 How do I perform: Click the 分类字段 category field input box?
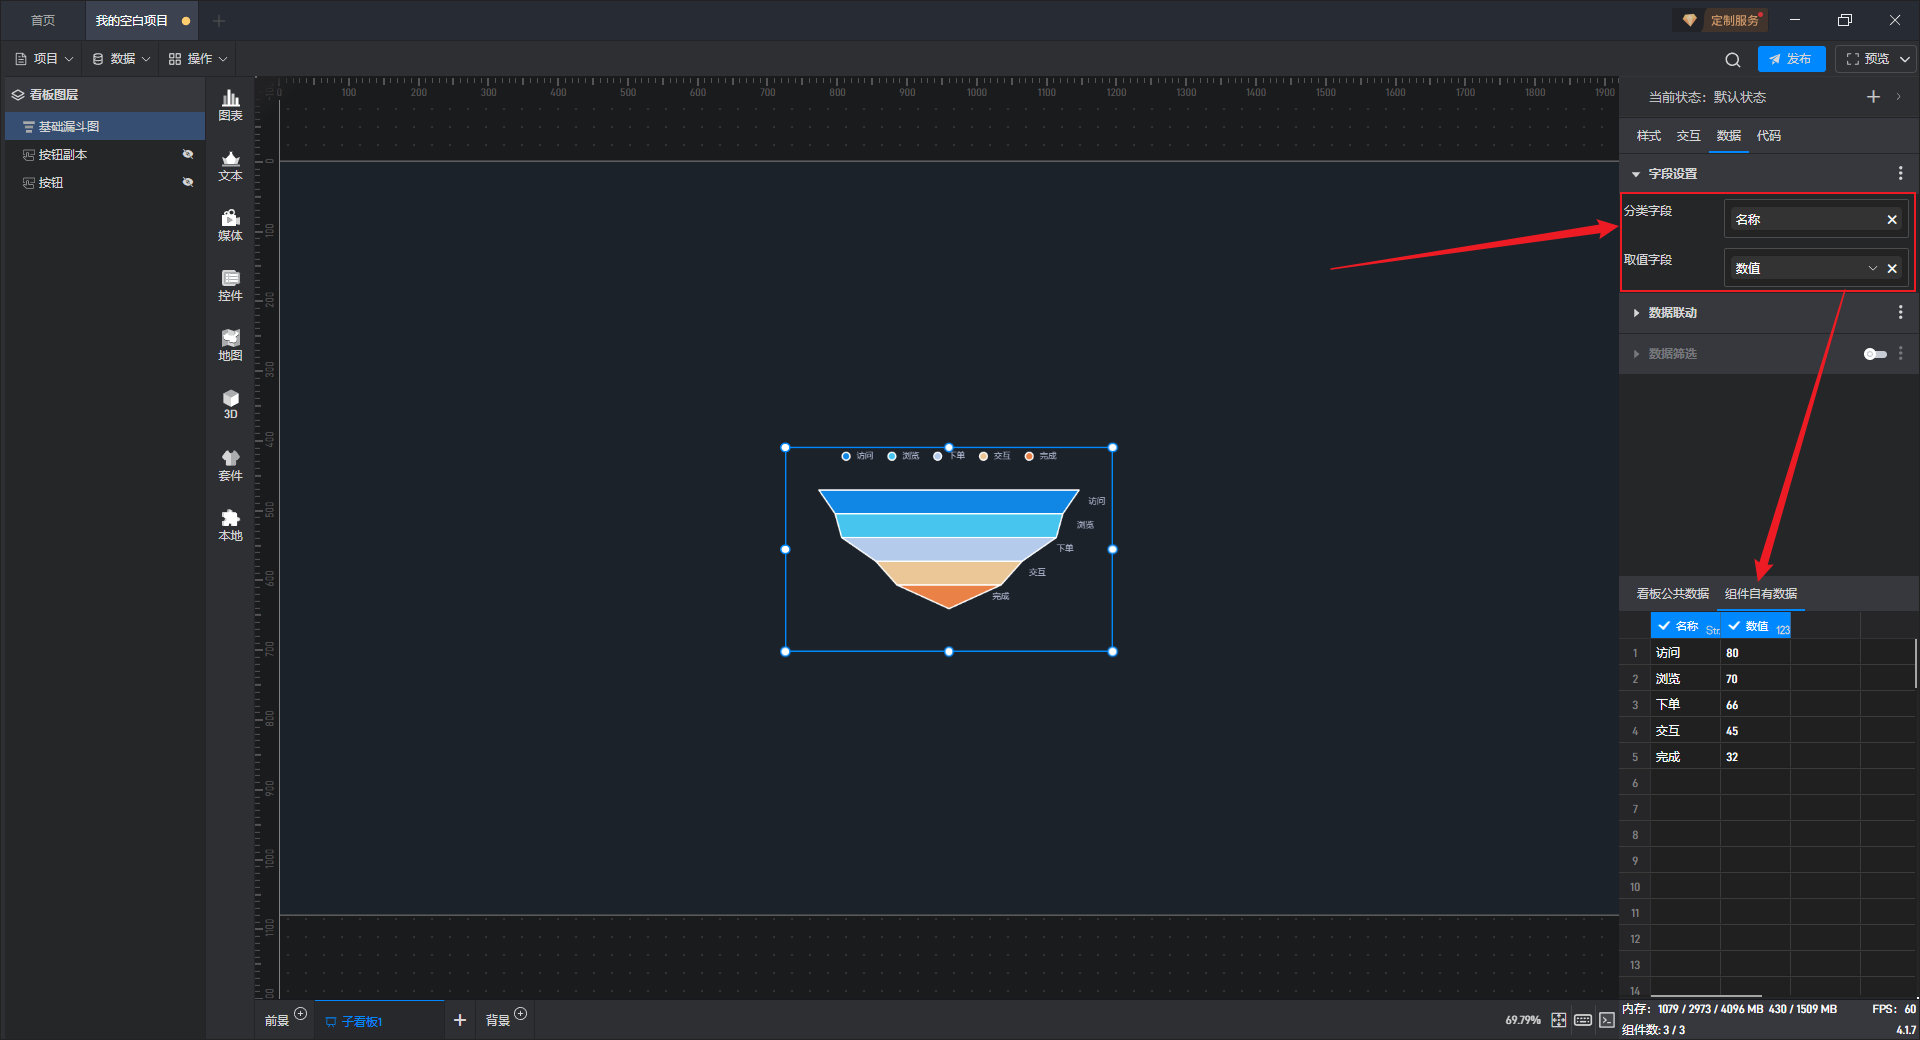(1815, 220)
